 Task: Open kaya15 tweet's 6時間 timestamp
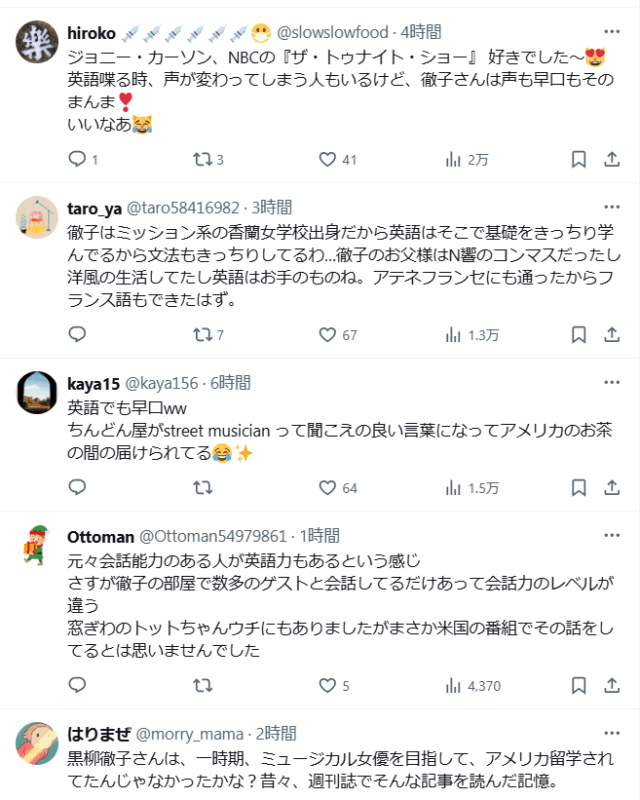[230, 382]
